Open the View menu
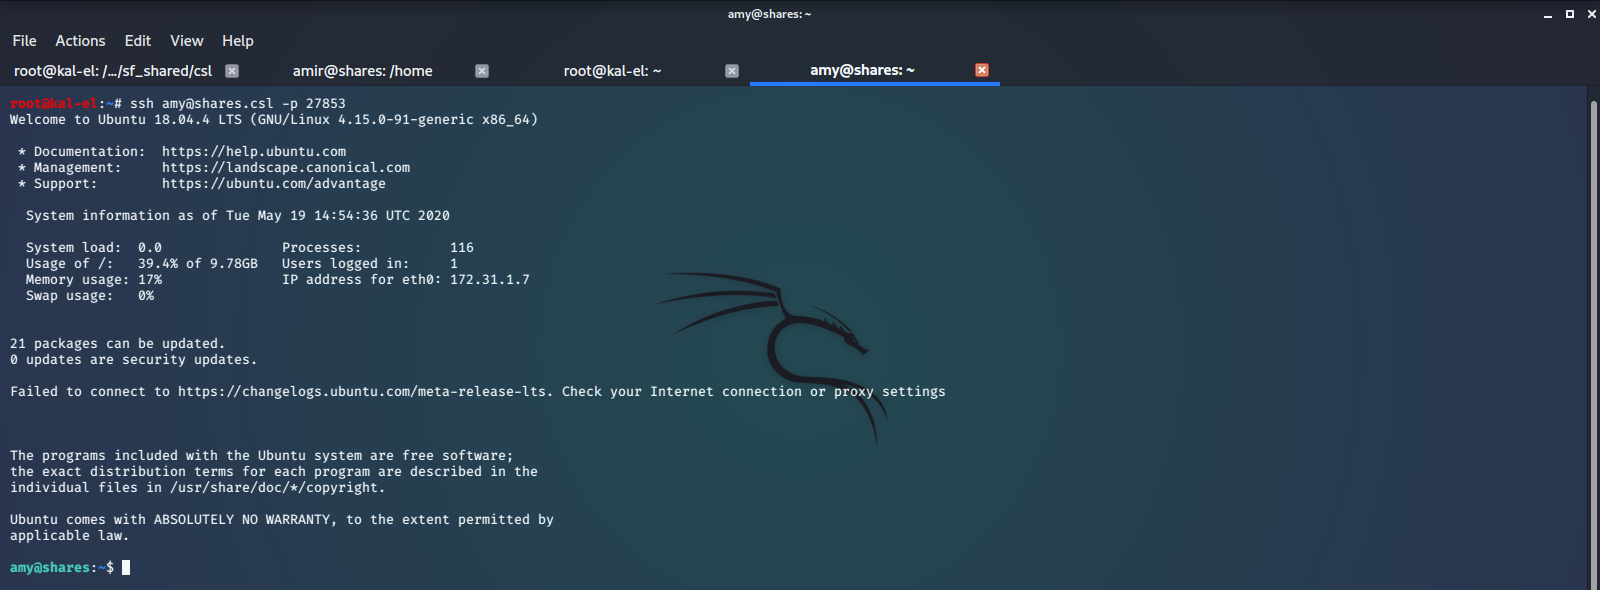1600x590 pixels. pyautogui.click(x=186, y=41)
